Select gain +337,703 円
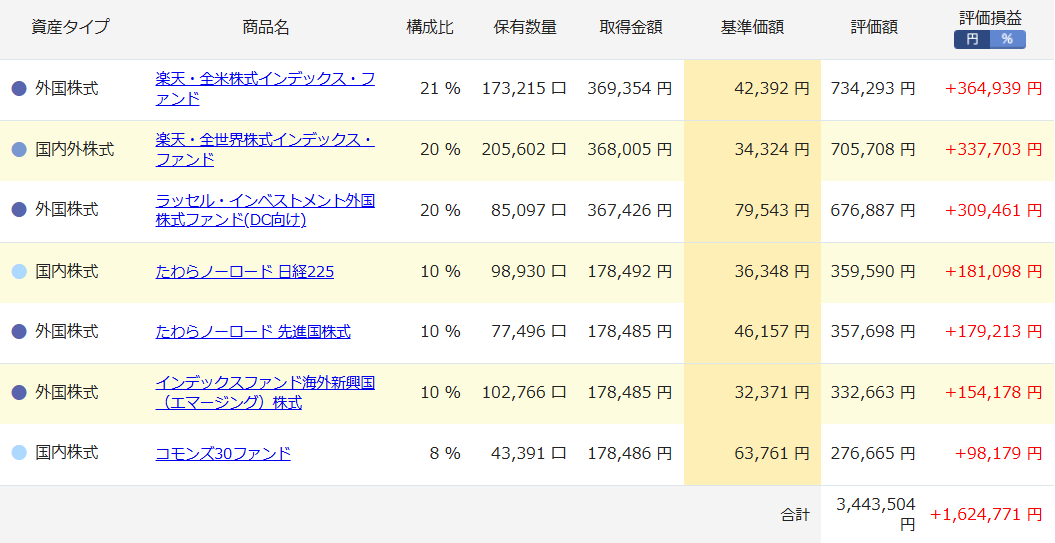The height and width of the screenshot is (543, 1055). click(x=994, y=149)
